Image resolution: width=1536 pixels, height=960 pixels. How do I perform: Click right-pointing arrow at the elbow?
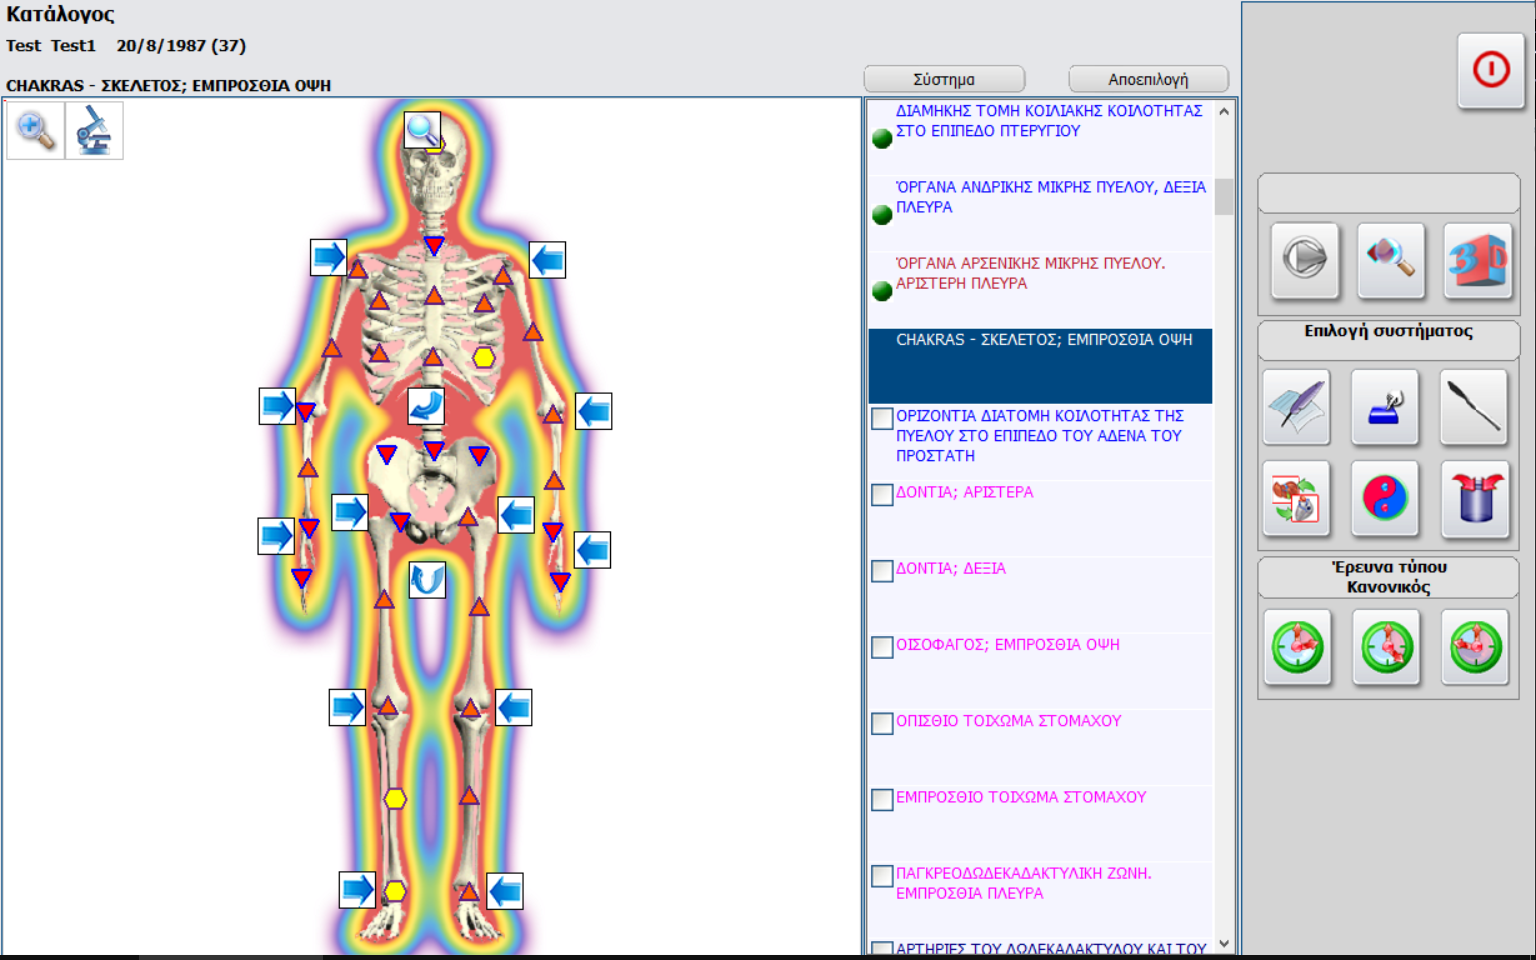click(x=277, y=406)
